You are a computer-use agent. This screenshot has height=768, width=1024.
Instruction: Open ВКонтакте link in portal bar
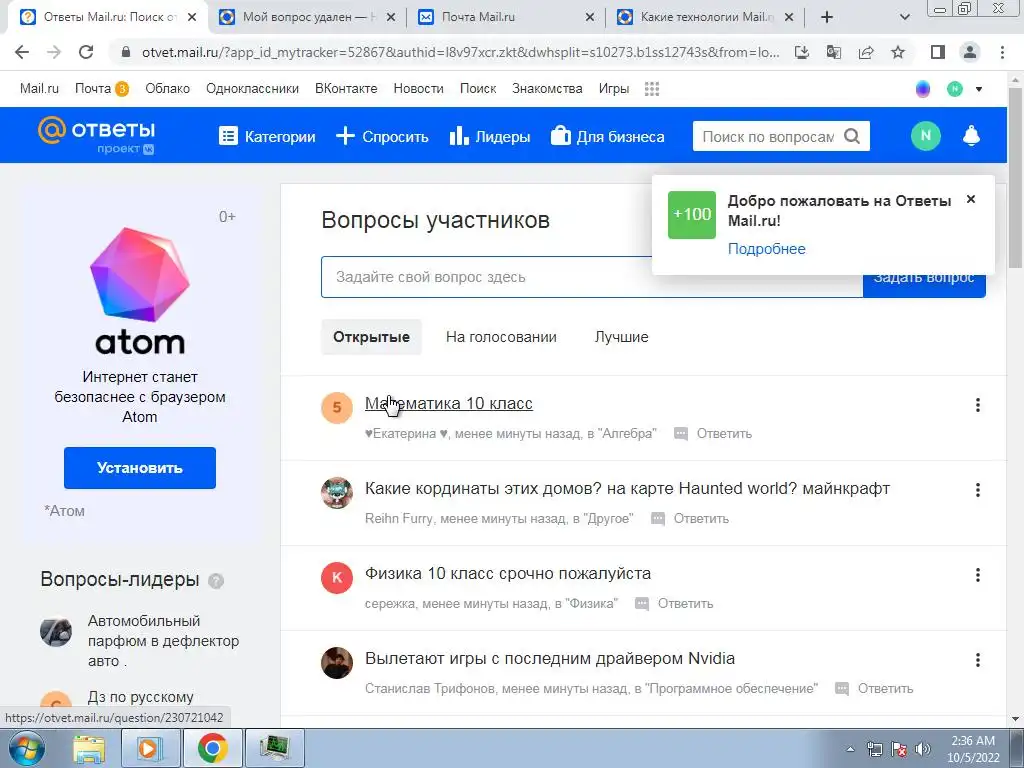pos(346,89)
